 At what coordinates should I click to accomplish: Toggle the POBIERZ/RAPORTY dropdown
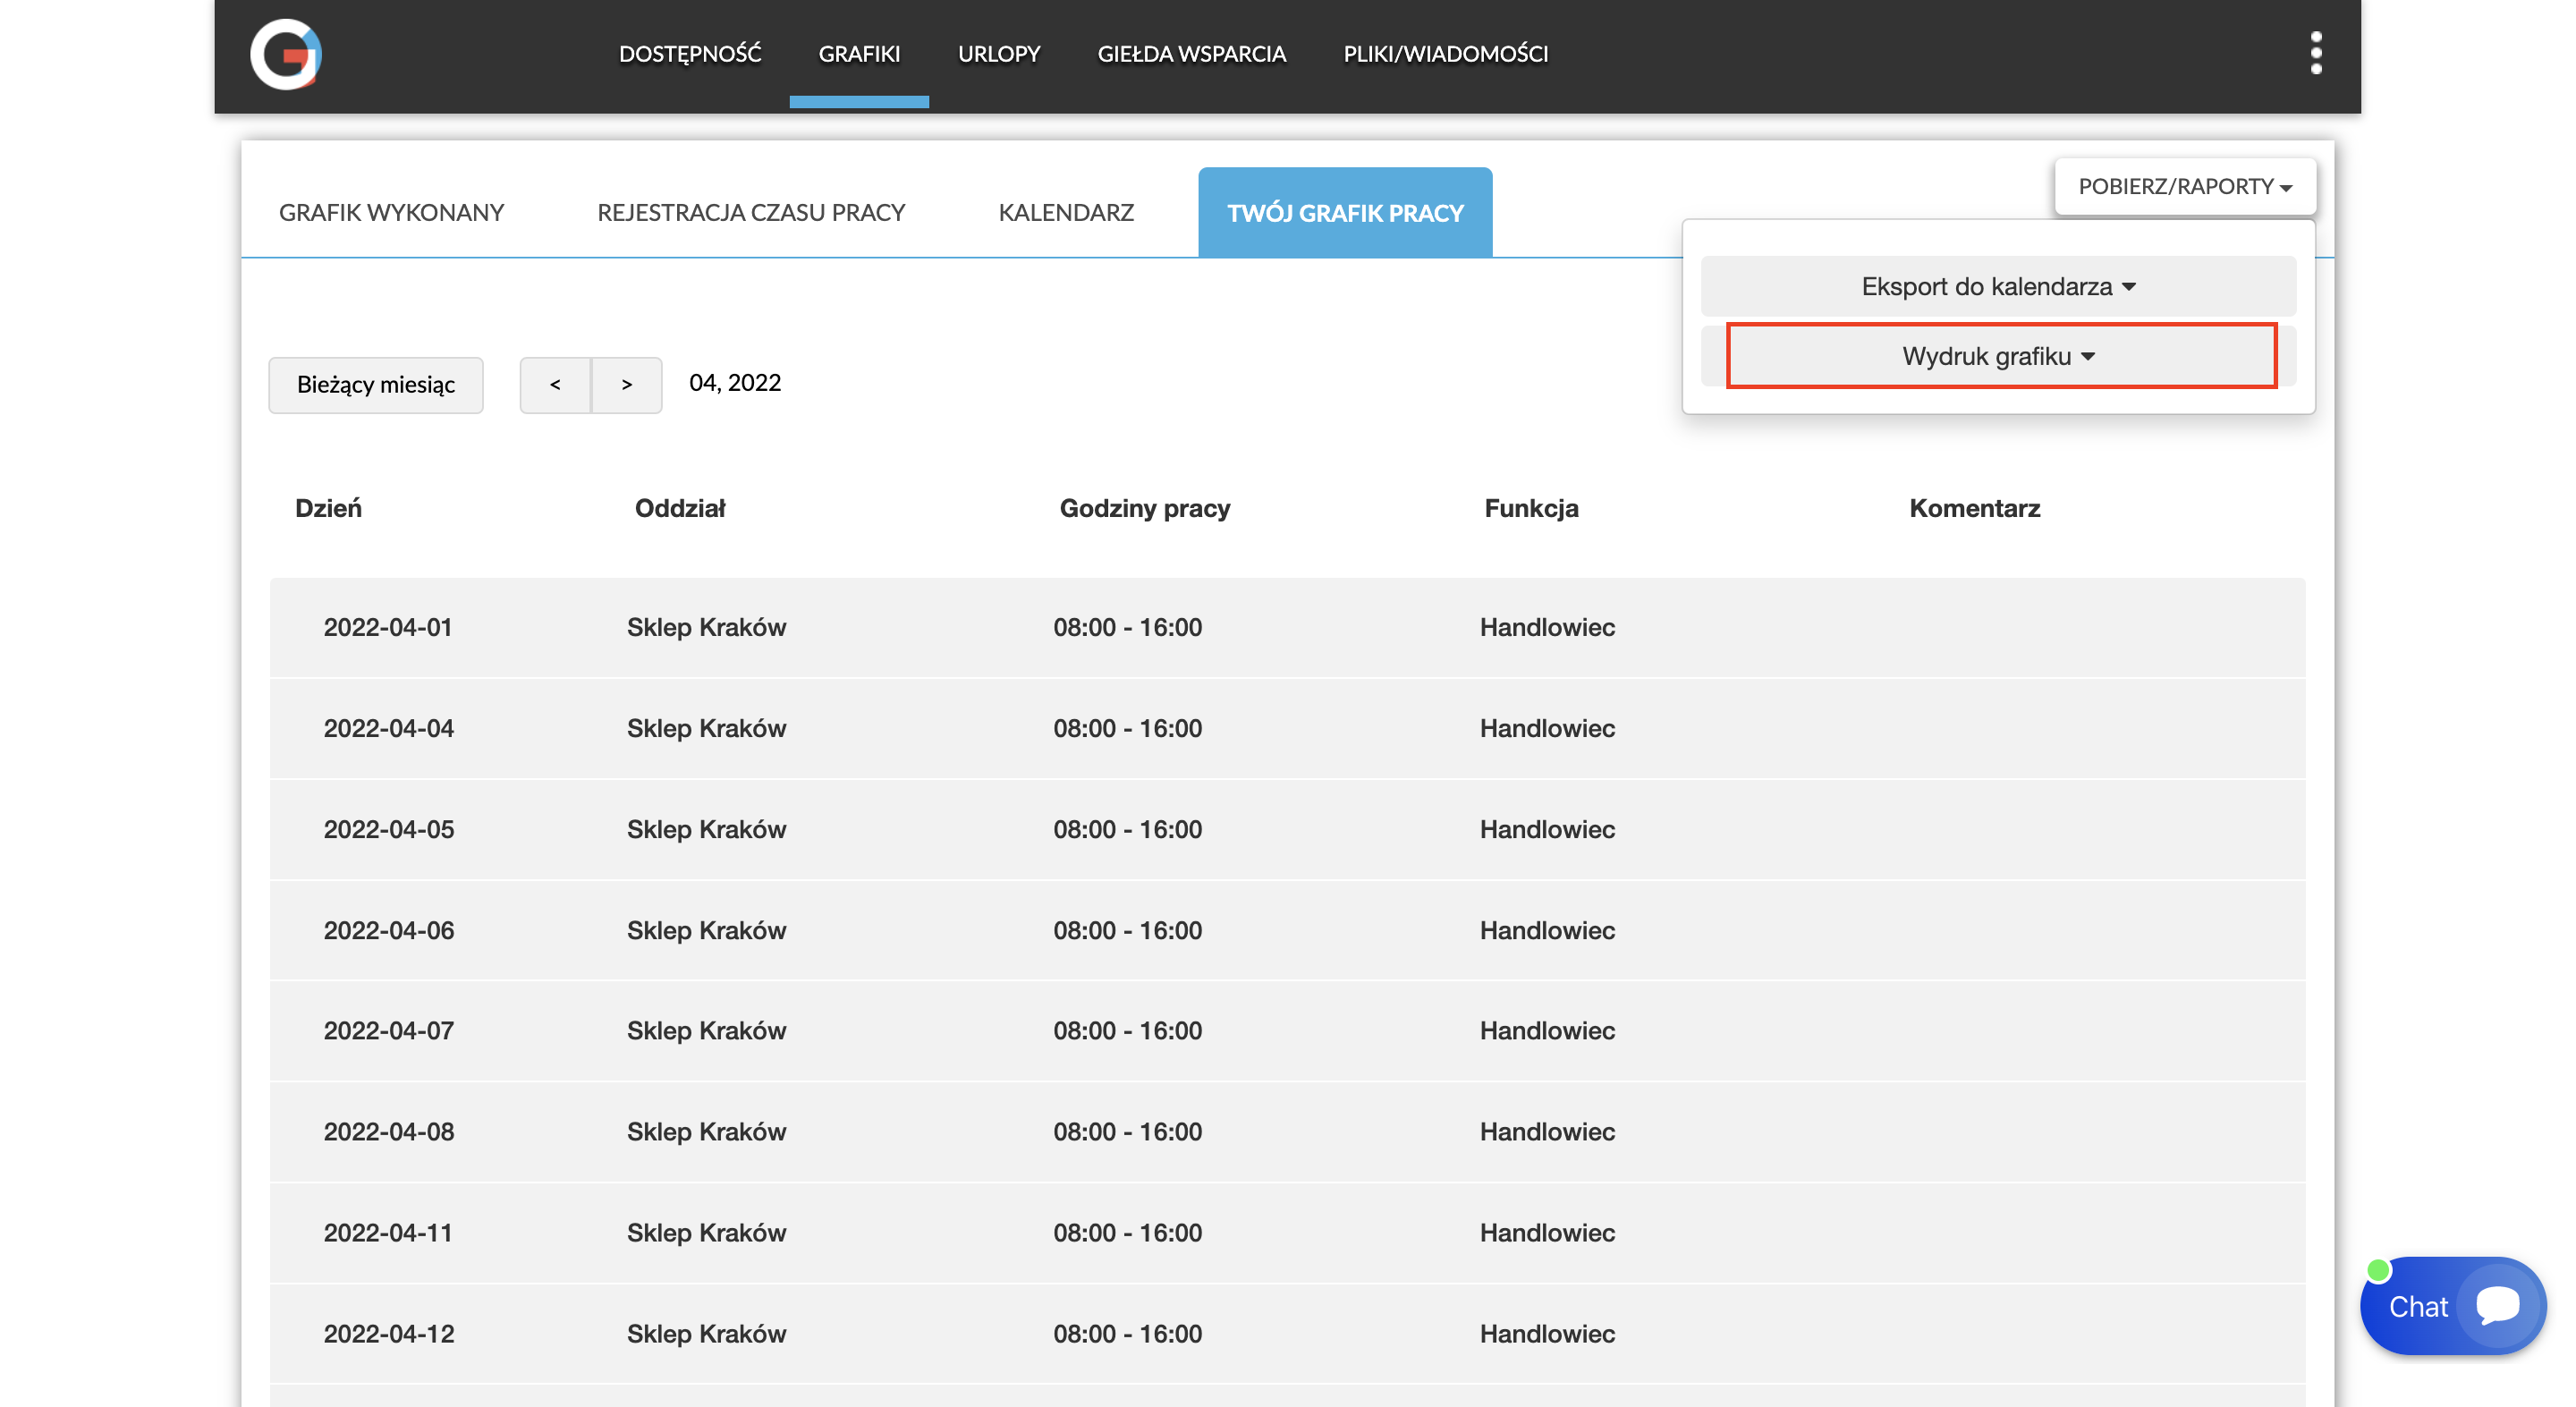(x=2184, y=187)
